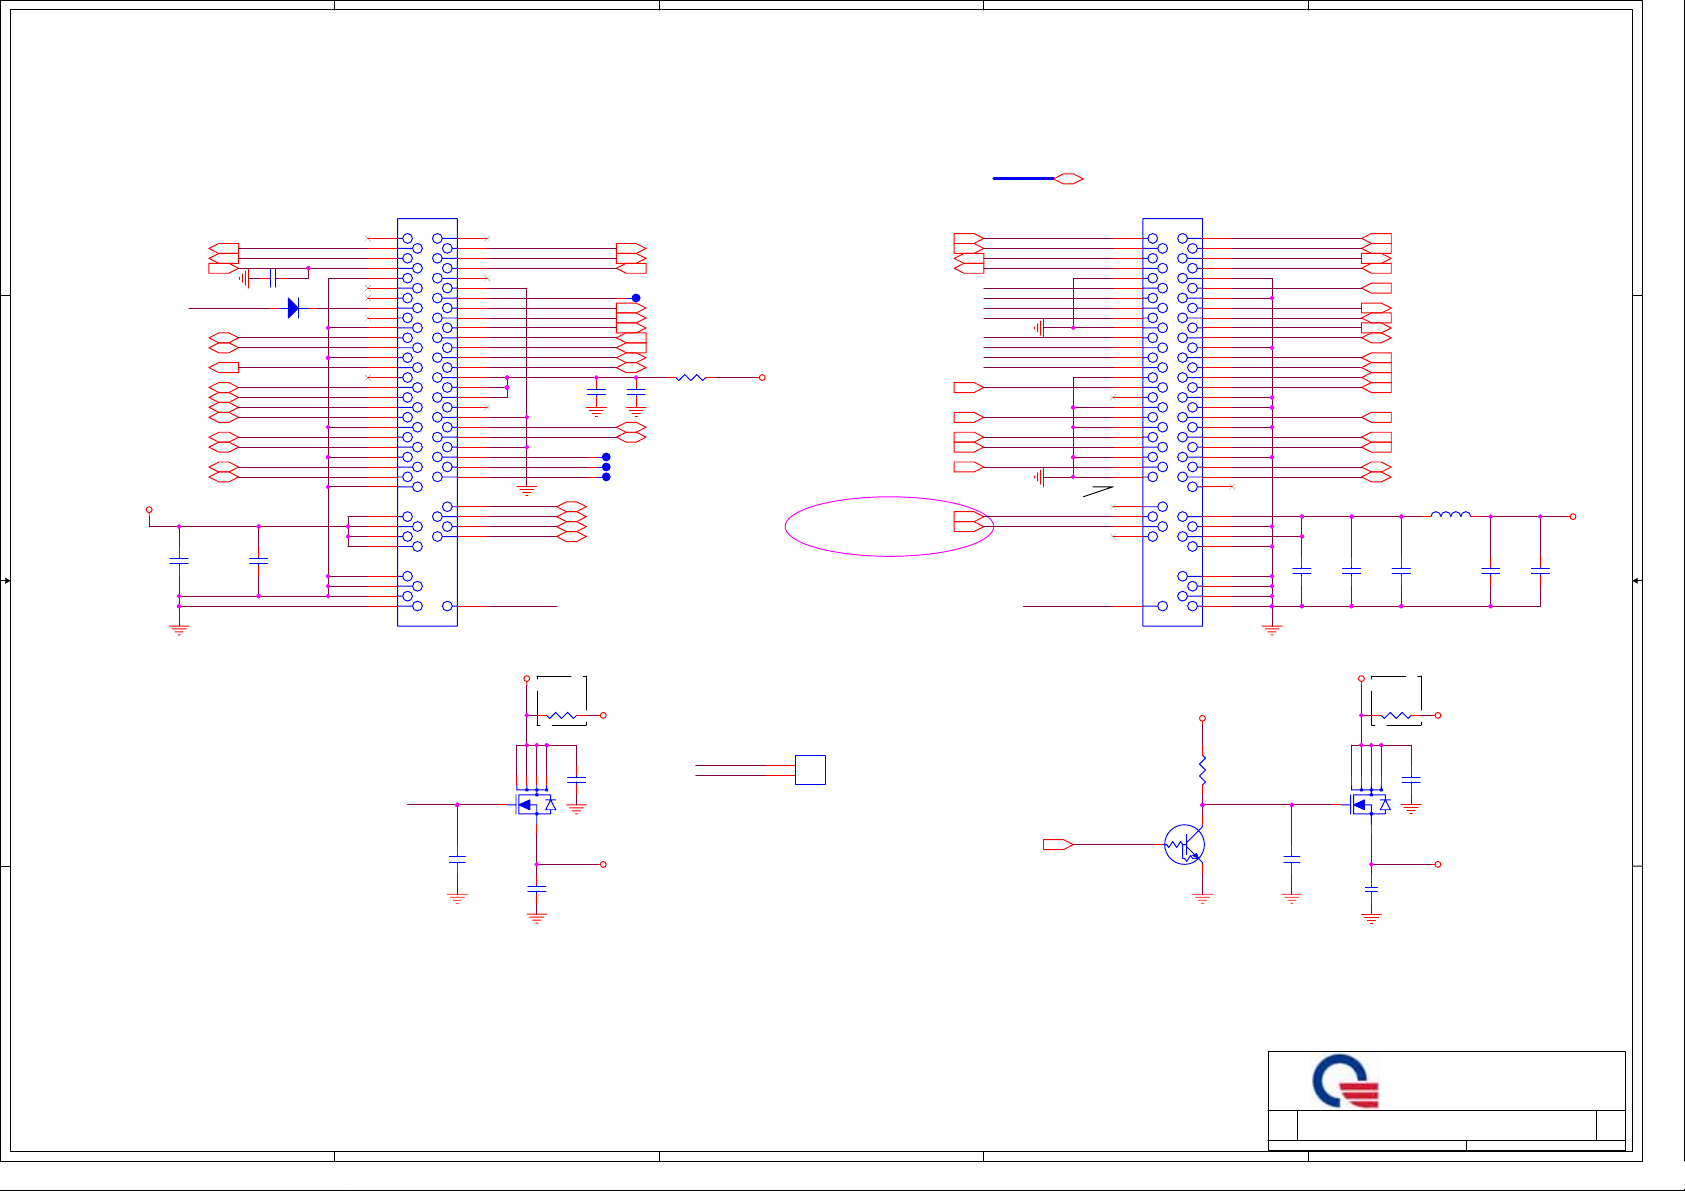Viewport: 1685px width, 1191px height.
Task: Select the ground symbol at far lower-left rail
Action: coord(179,630)
